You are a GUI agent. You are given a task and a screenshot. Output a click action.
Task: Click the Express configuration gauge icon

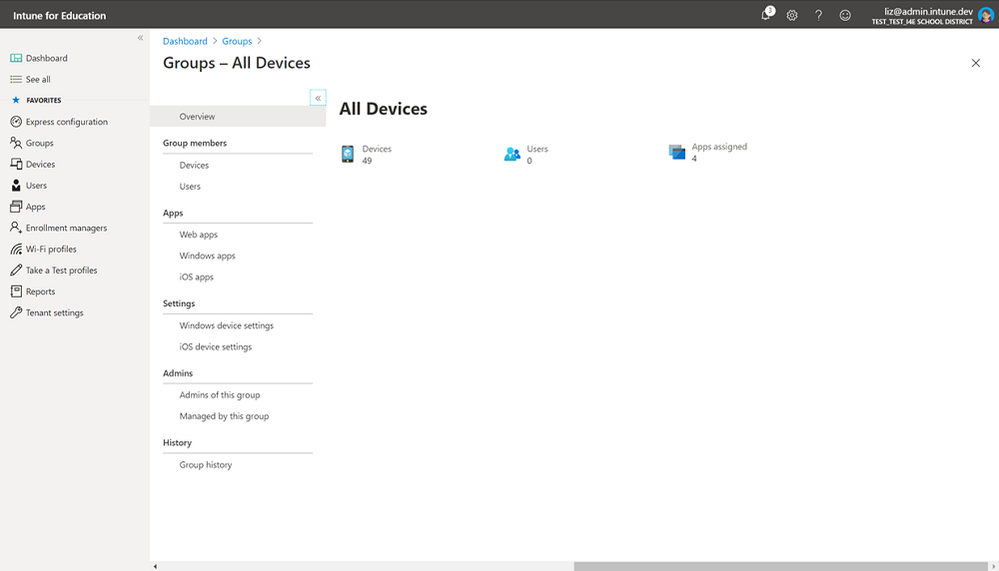(x=16, y=122)
